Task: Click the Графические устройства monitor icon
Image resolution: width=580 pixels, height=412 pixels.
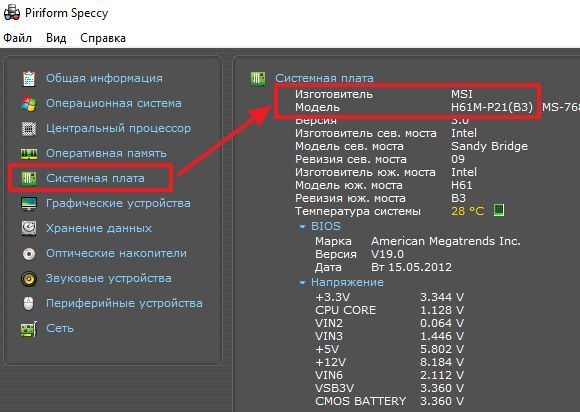Action: [29, 203]
